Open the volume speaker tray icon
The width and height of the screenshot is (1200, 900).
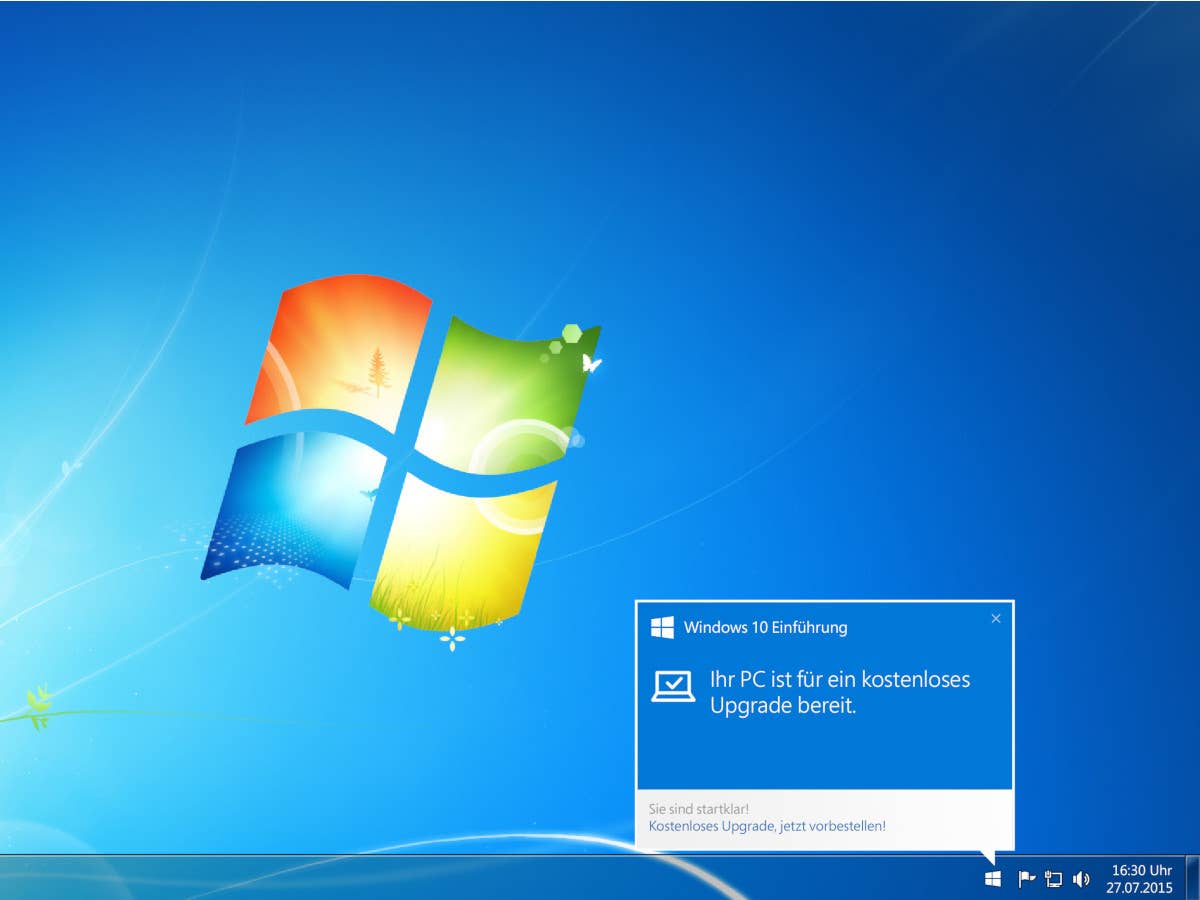coord(1081,879)
